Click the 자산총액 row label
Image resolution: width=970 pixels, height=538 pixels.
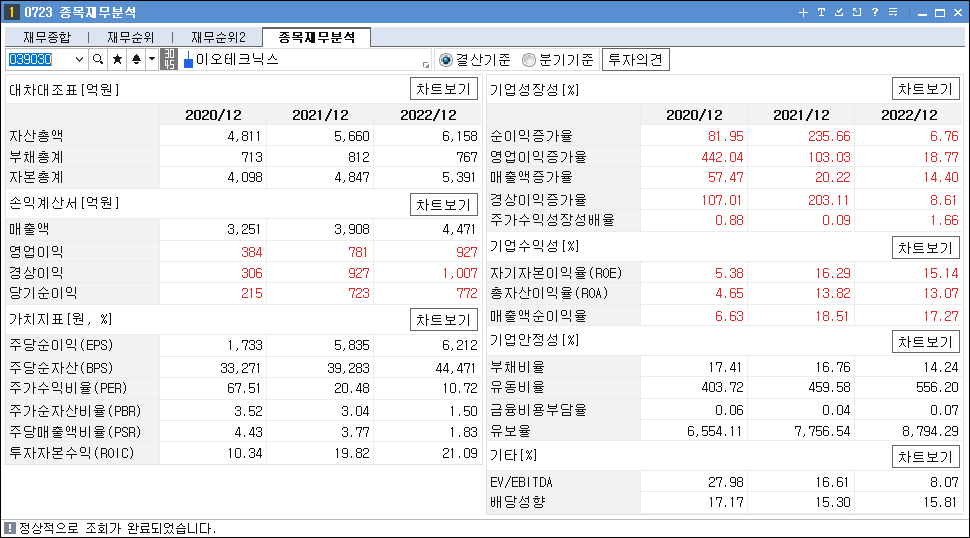pyautogui.click(x=36, y=136)
